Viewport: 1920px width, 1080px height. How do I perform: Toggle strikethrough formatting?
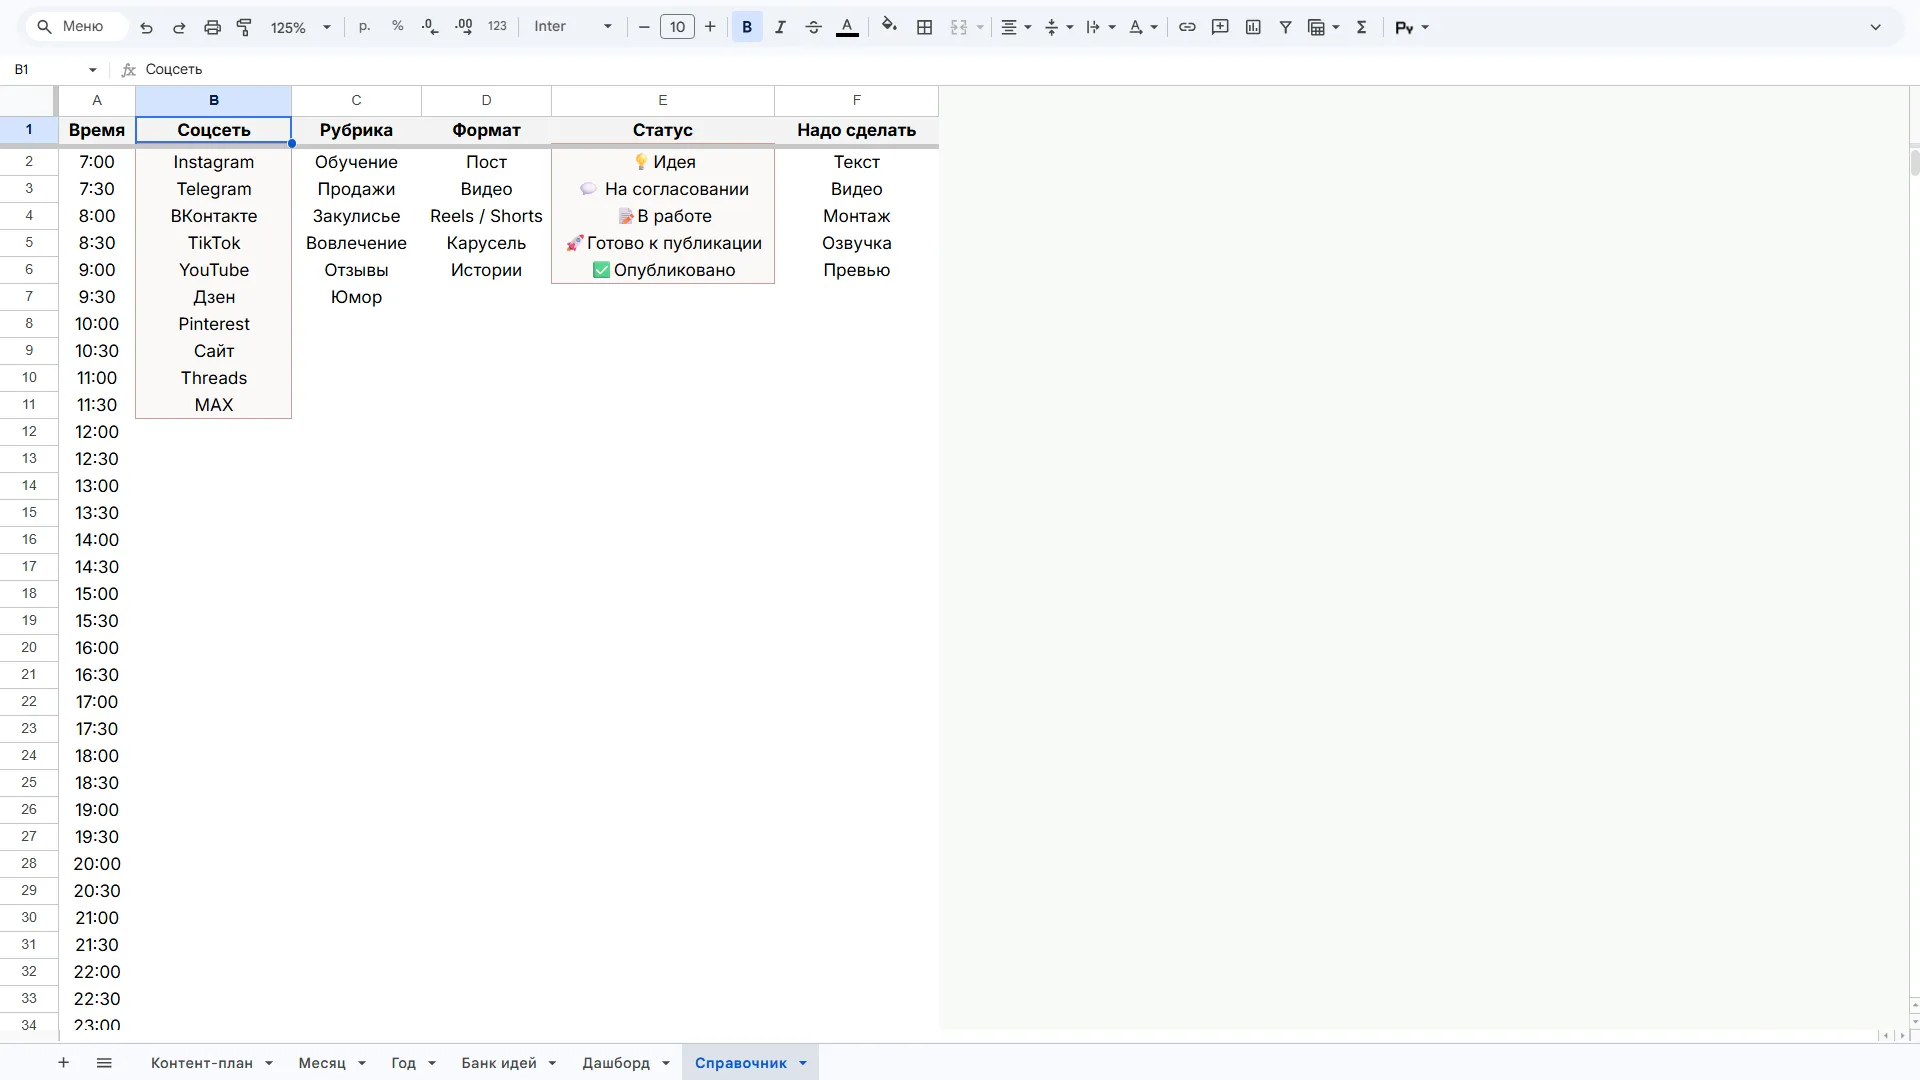pyautogui.click(x=813, y=27)
